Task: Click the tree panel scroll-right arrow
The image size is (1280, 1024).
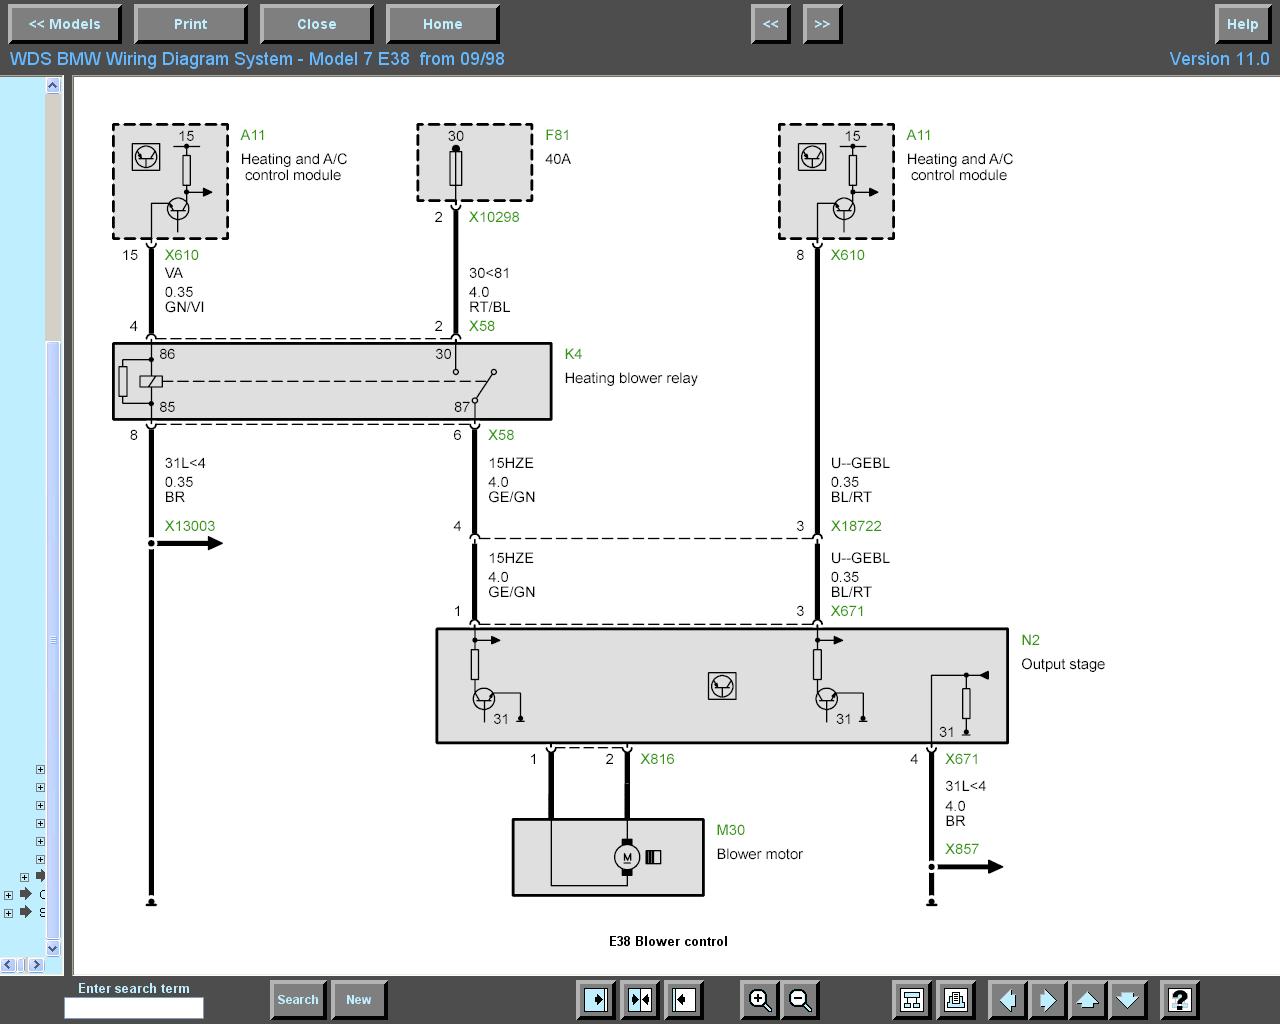Action: pyautogui.click(x=36, y=965)
